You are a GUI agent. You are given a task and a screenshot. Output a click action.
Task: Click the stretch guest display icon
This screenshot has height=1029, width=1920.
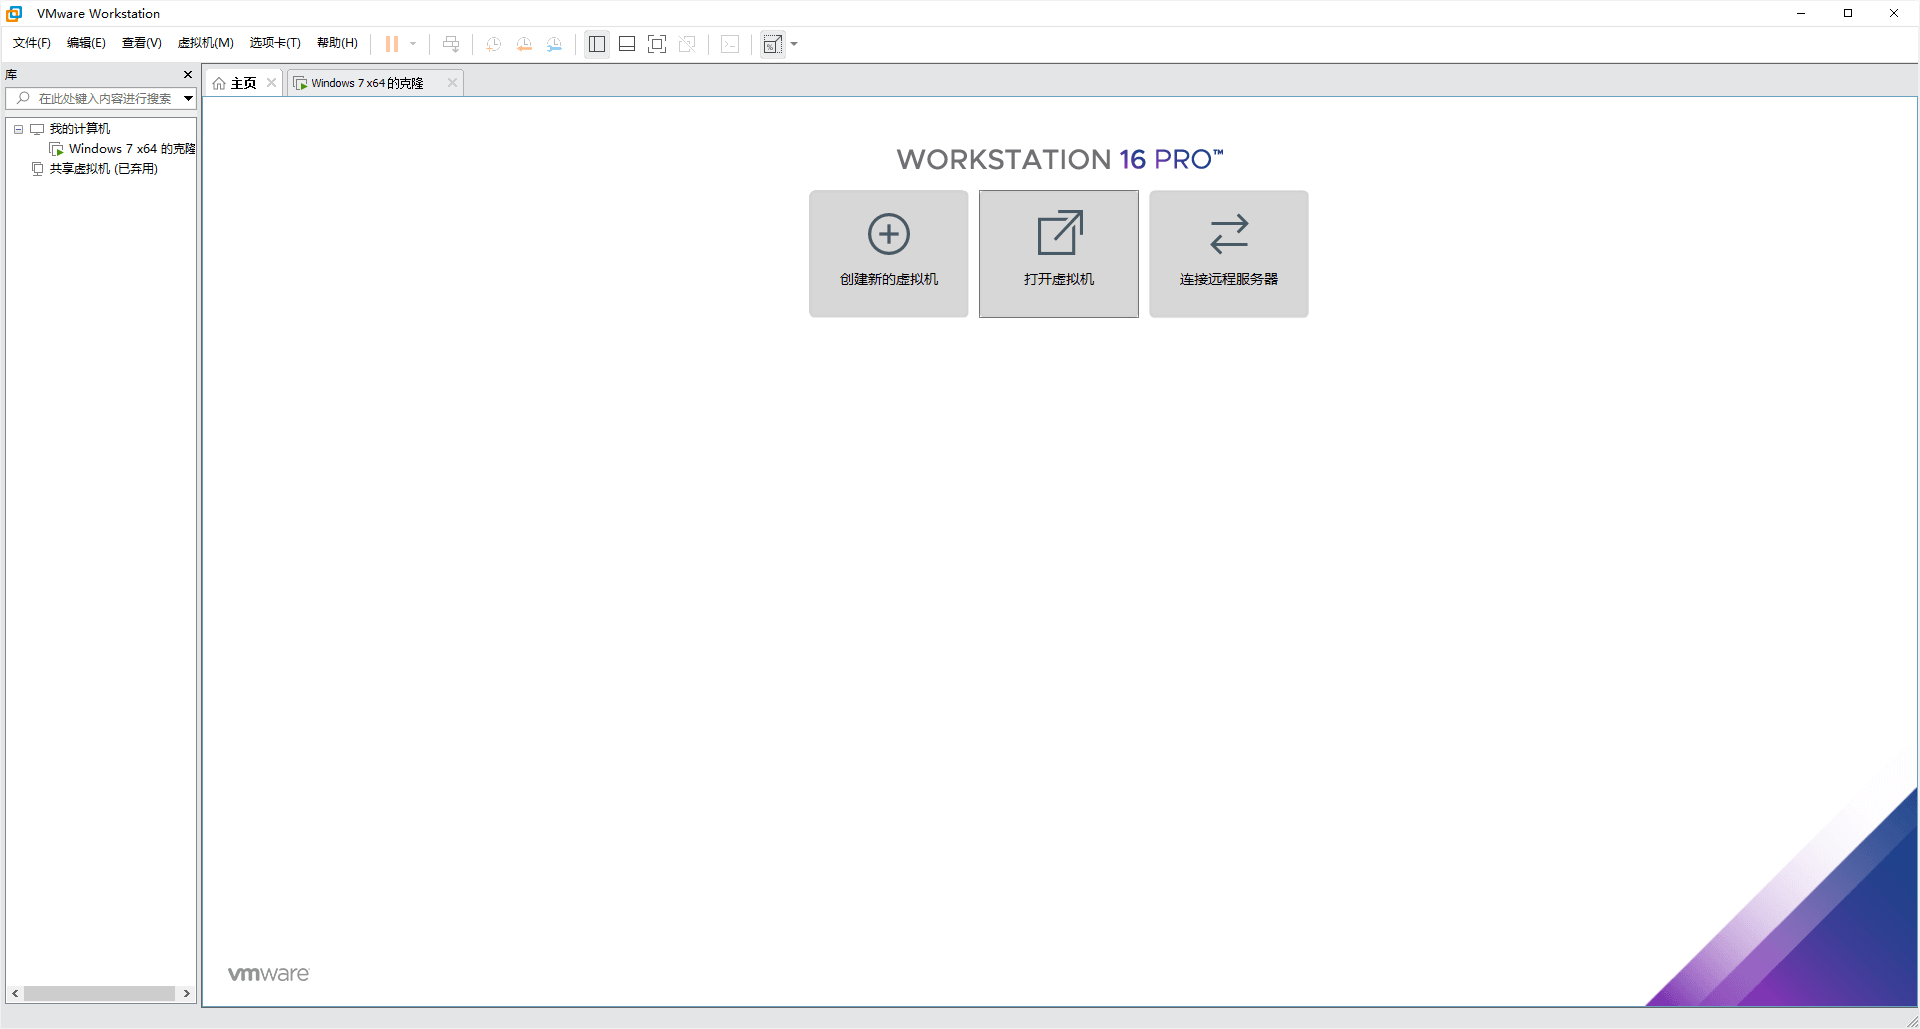point(773,44)
